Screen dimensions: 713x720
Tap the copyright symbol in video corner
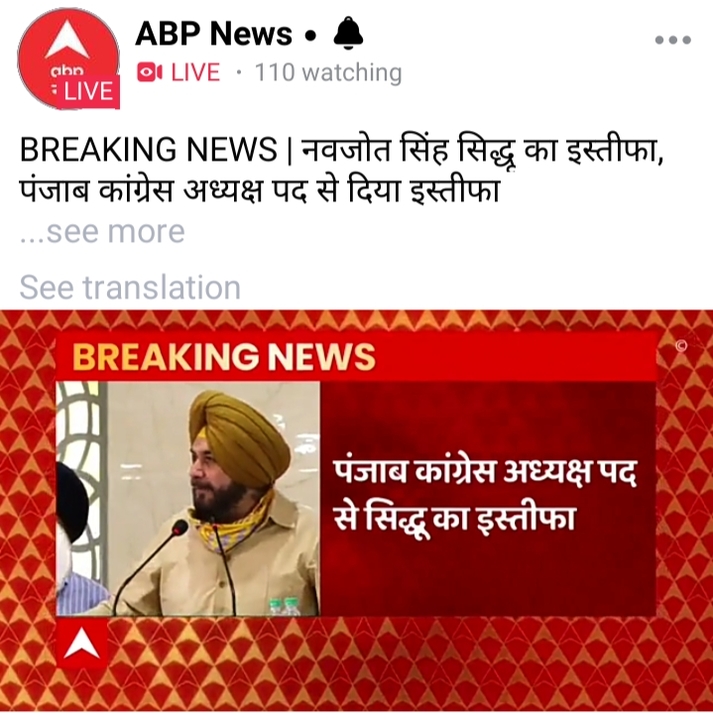[681, 346]
